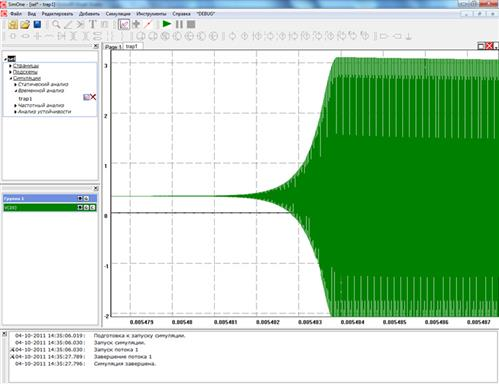499x384 pixels.
Task: Open a file with folder icon
Action: point(25,24)
